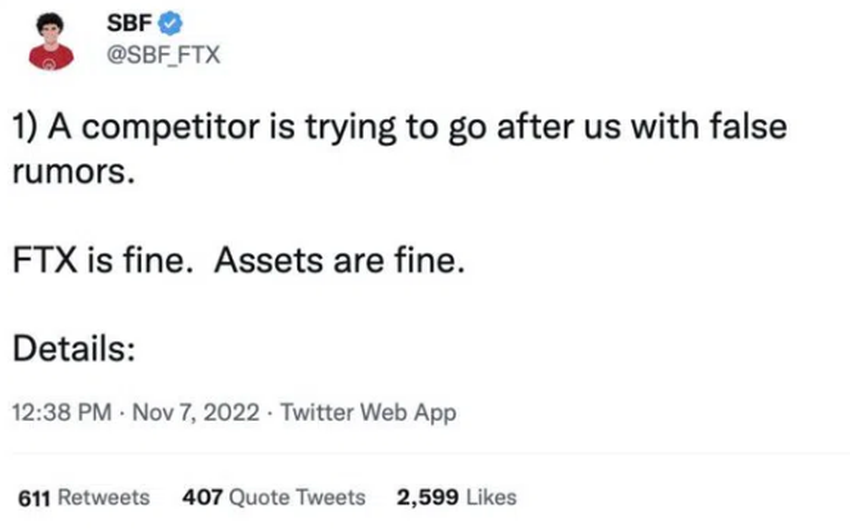Select the 'Assets are fine.' sentence
The width and height of the screenshot is (850, 531).
pos(339,260)
